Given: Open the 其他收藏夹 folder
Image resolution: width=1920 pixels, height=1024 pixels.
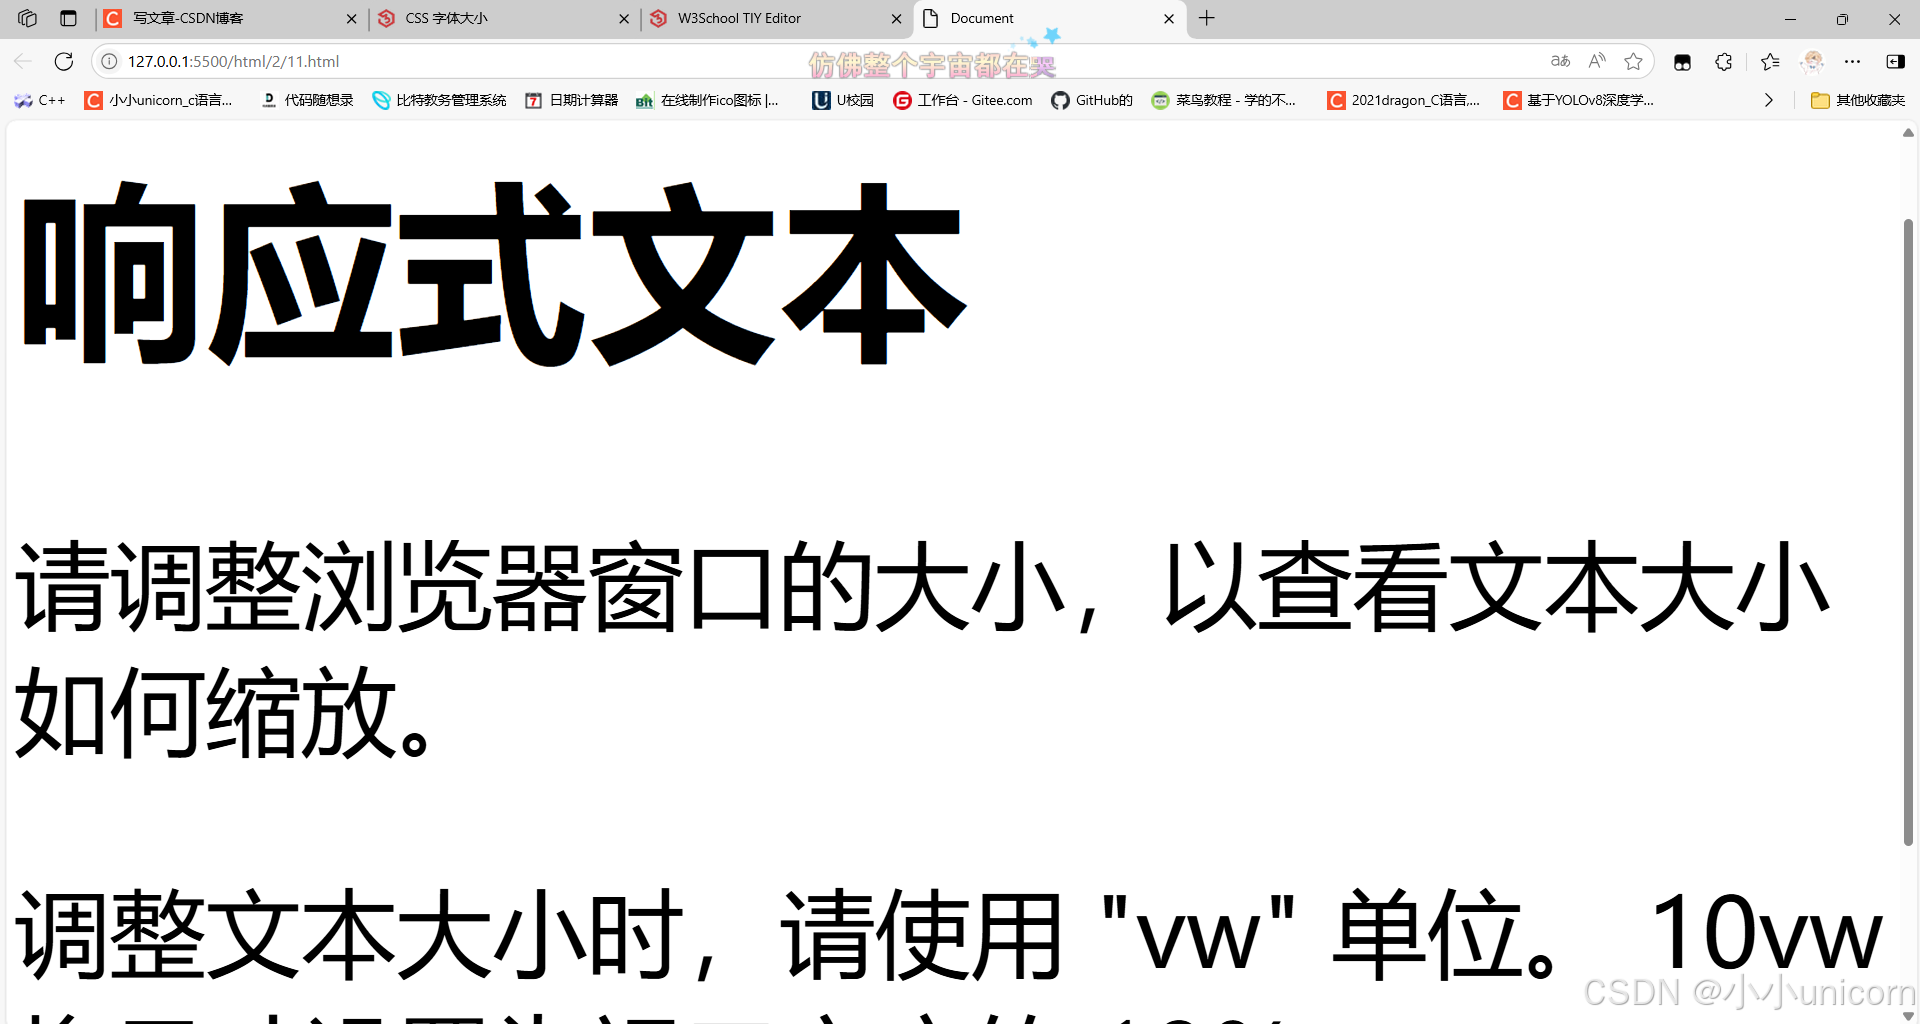Looking at the screenshot, I should click(1858, 100).
